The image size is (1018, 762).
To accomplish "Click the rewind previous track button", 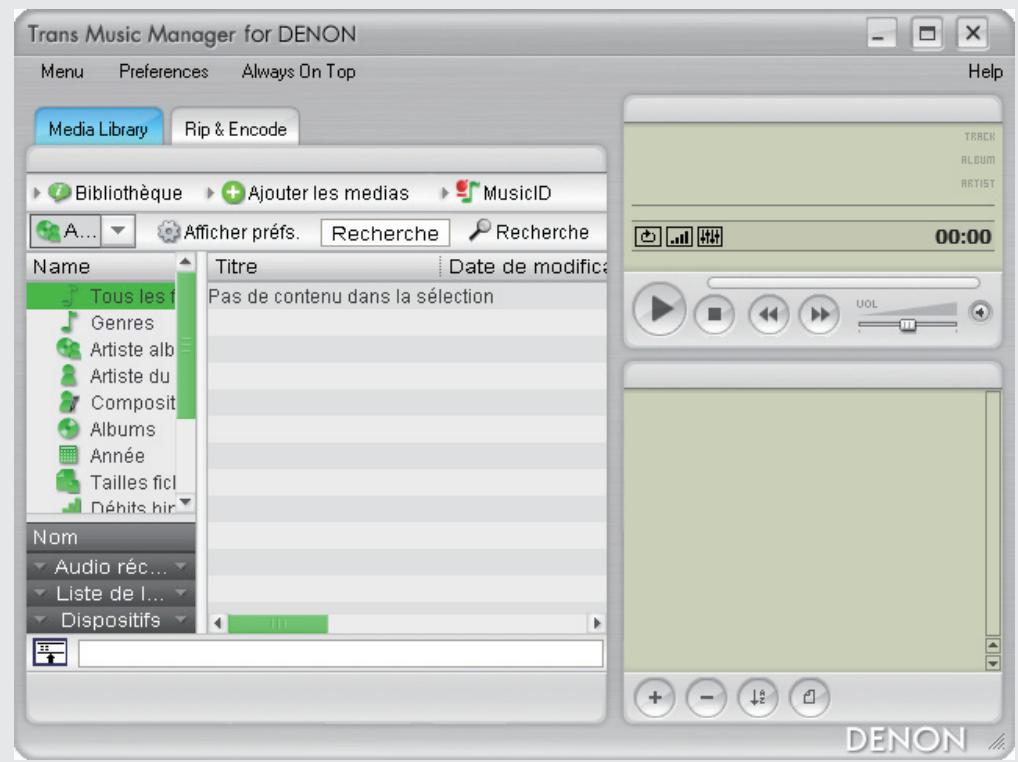I will point(769,314).
